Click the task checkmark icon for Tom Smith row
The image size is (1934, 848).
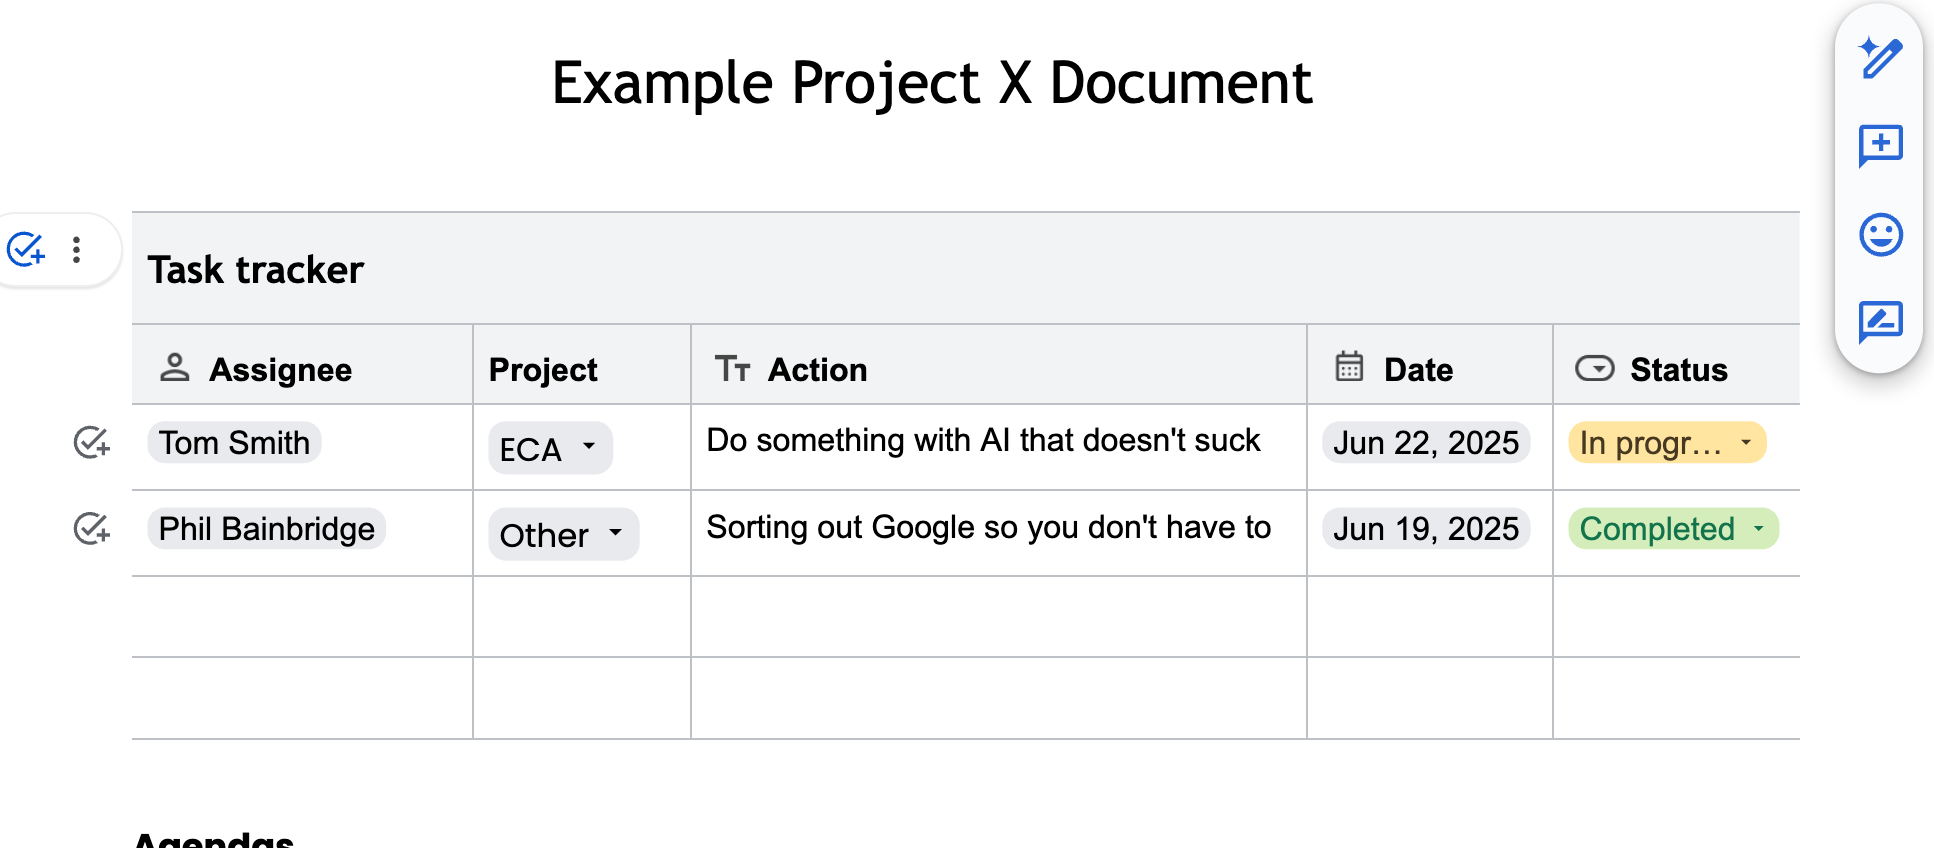tap(92, 442)
